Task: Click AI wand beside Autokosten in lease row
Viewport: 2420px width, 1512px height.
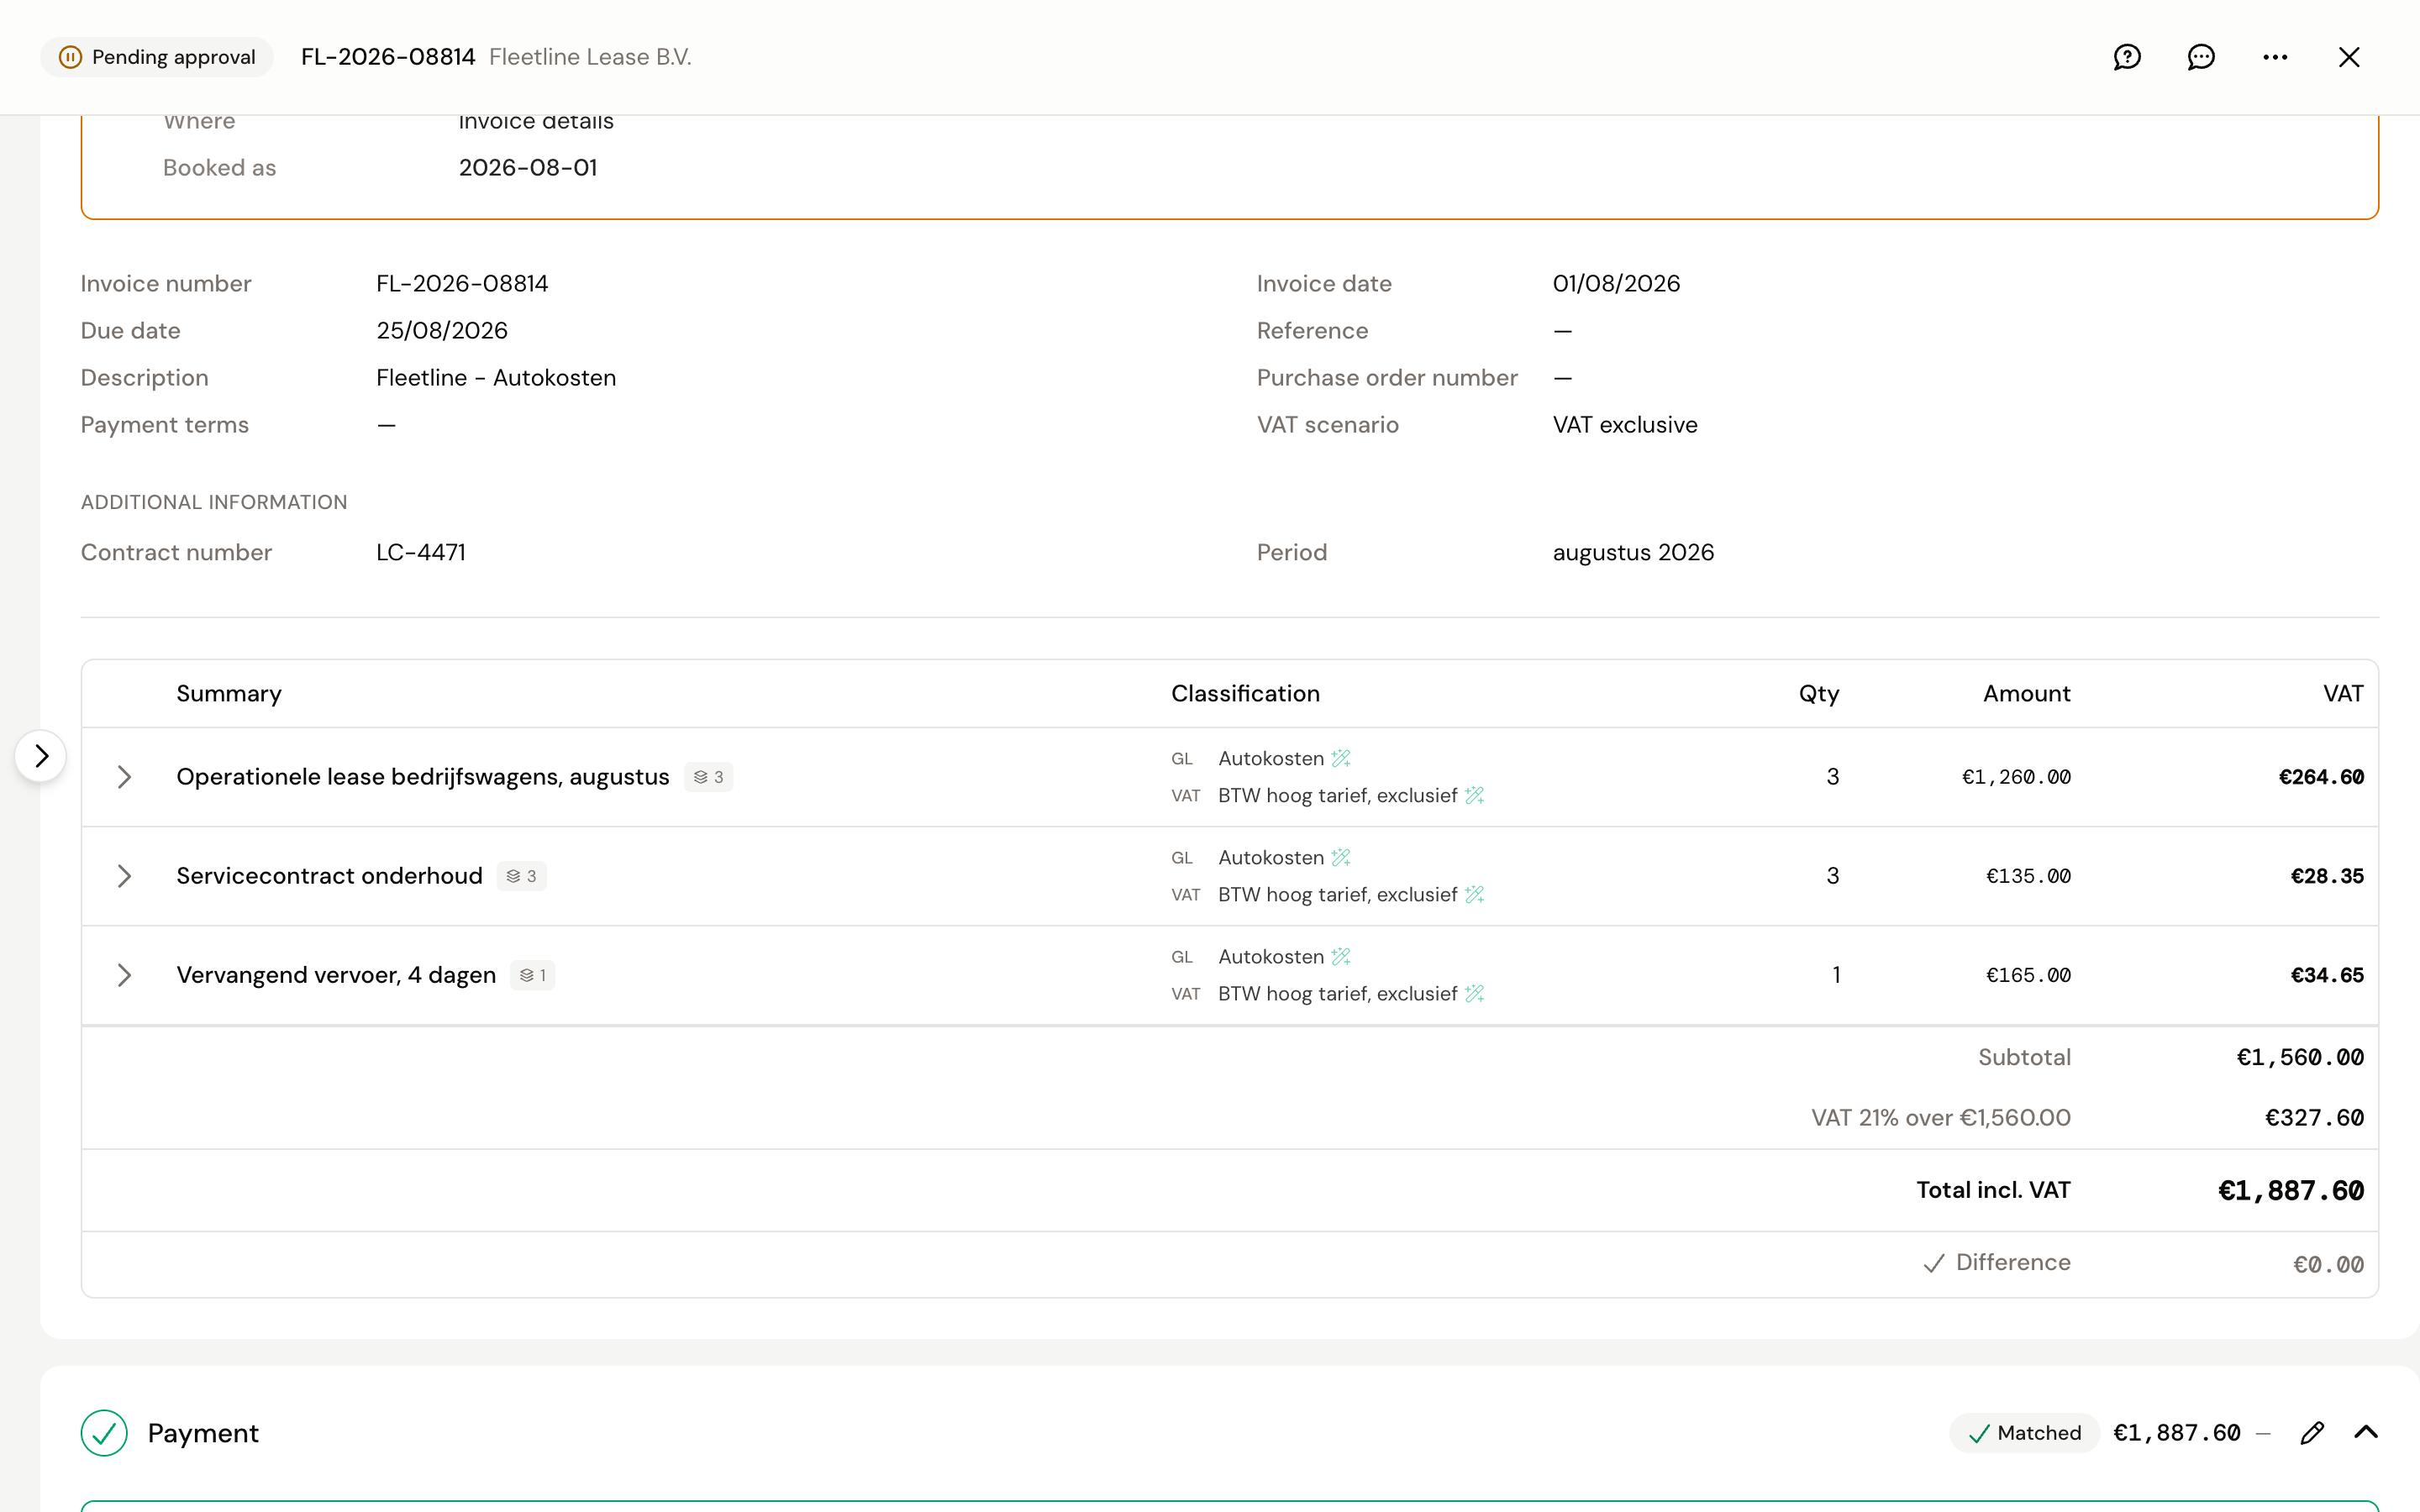Action: coord(1341,758)
